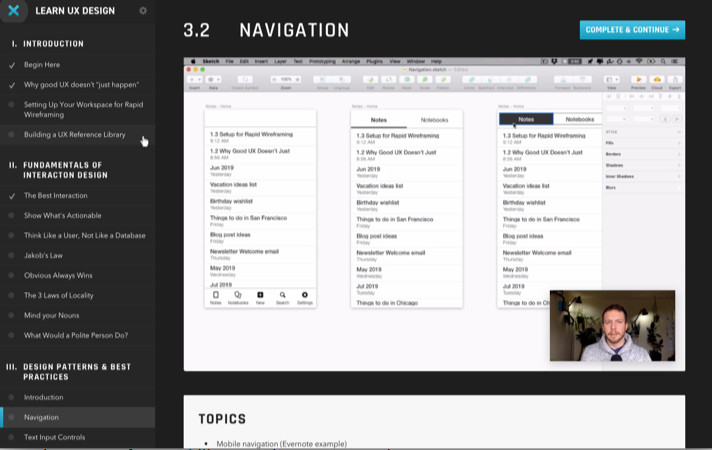The image size is (712, 450).
Task: Select dark 'Notes' segment in right mockup
Action: point(526,119)
